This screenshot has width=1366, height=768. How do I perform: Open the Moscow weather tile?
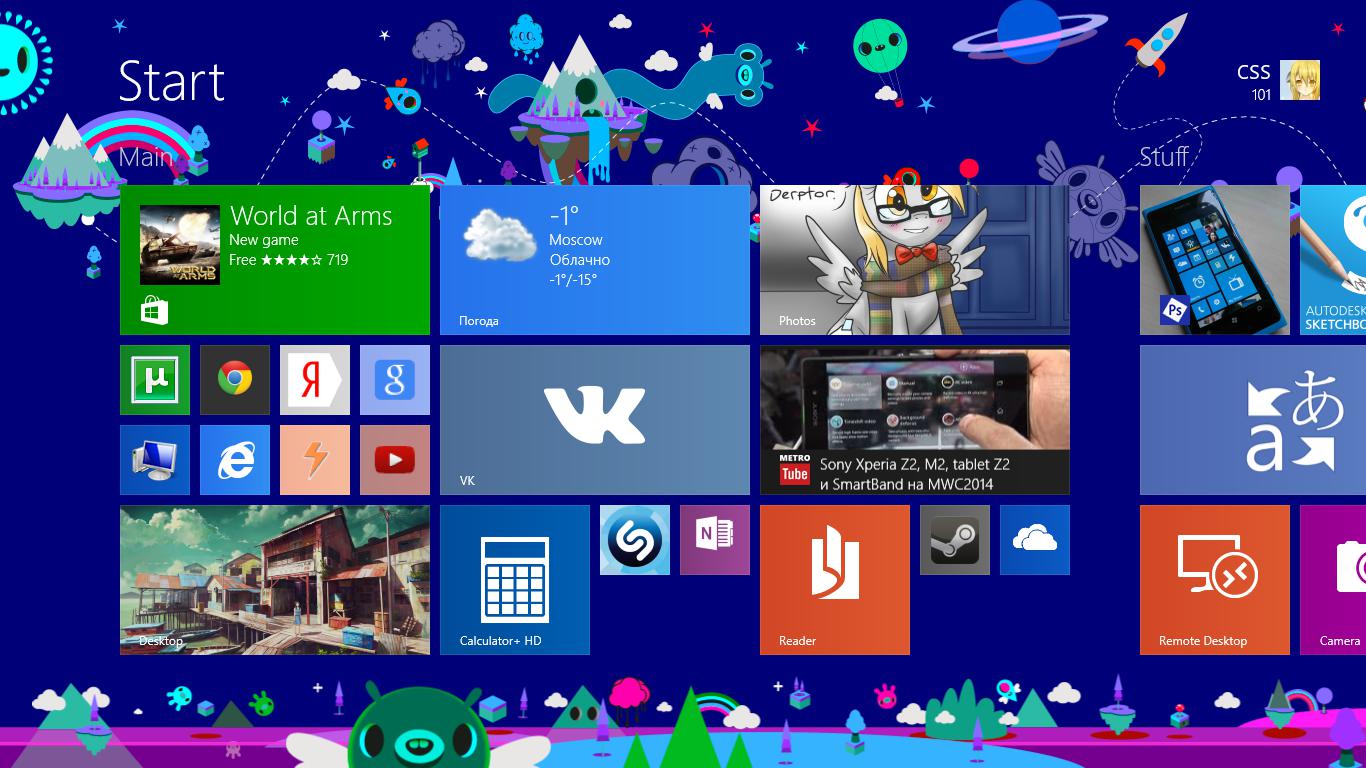tap(595, 260)
